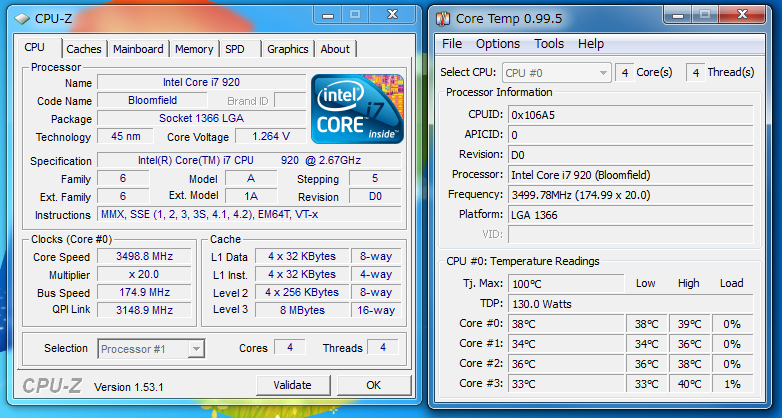Click the Version 1.53.1 label

(129, 387)
